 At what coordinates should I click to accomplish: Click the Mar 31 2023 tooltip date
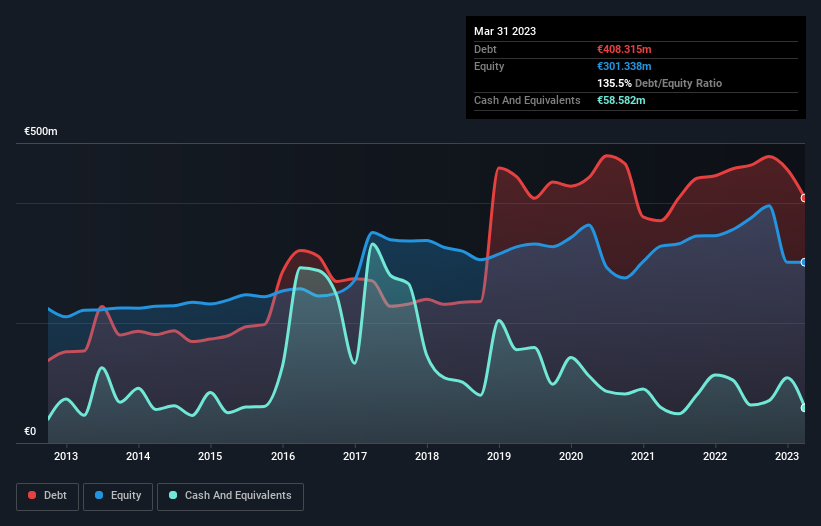click(x=505, y=31)
